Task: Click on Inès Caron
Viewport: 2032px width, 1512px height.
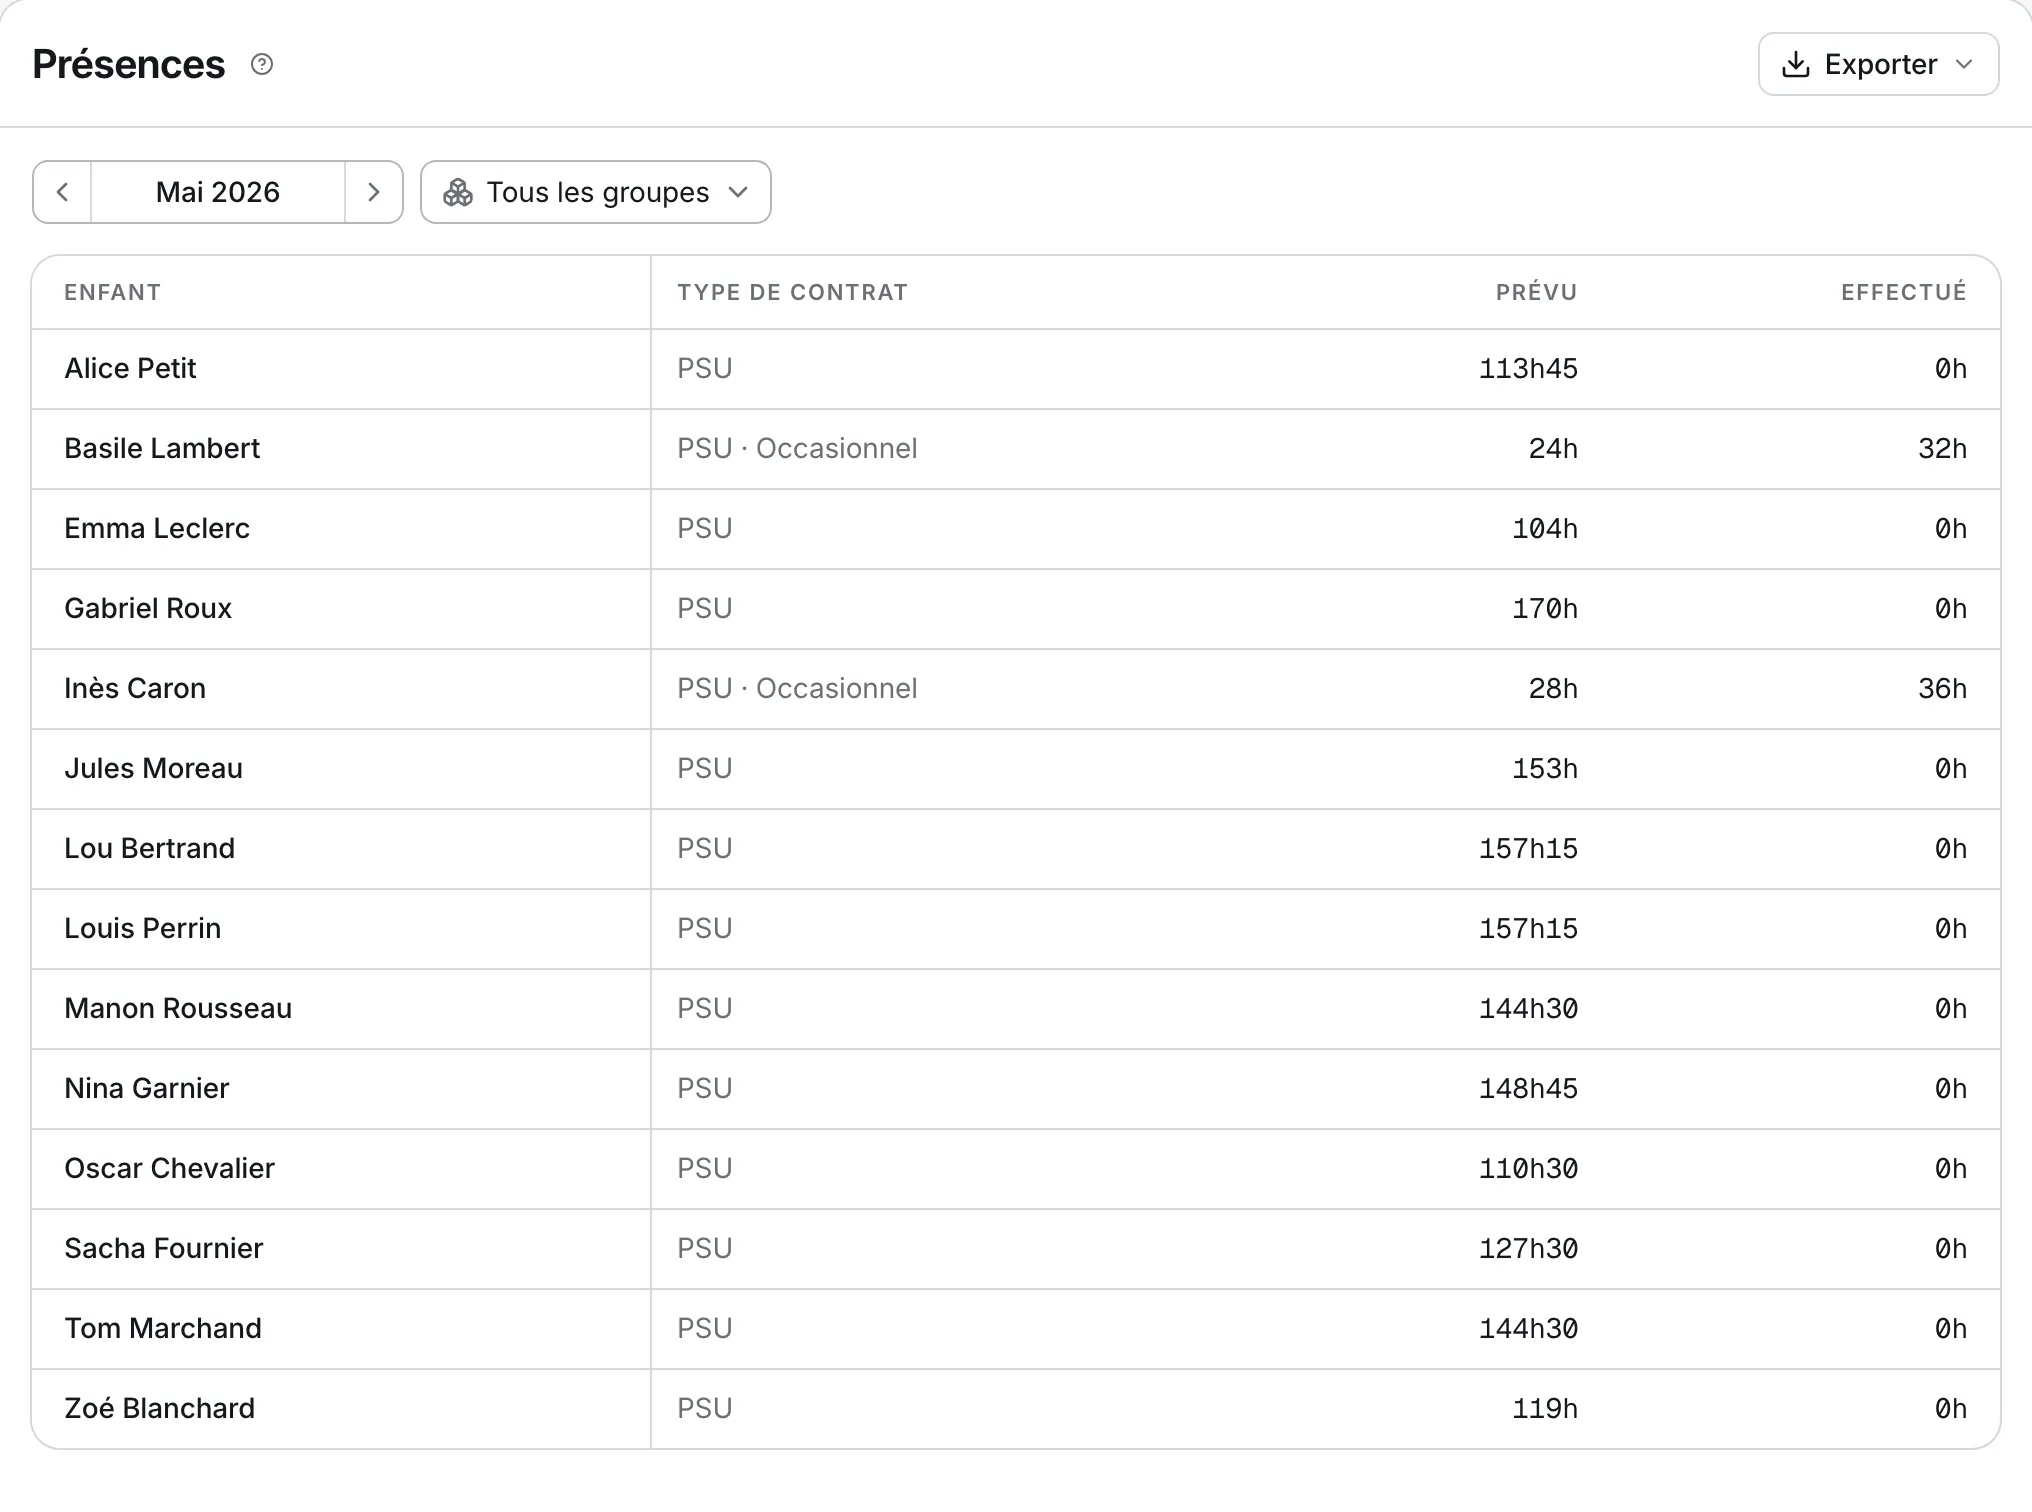Action: (x=135, y=688)
